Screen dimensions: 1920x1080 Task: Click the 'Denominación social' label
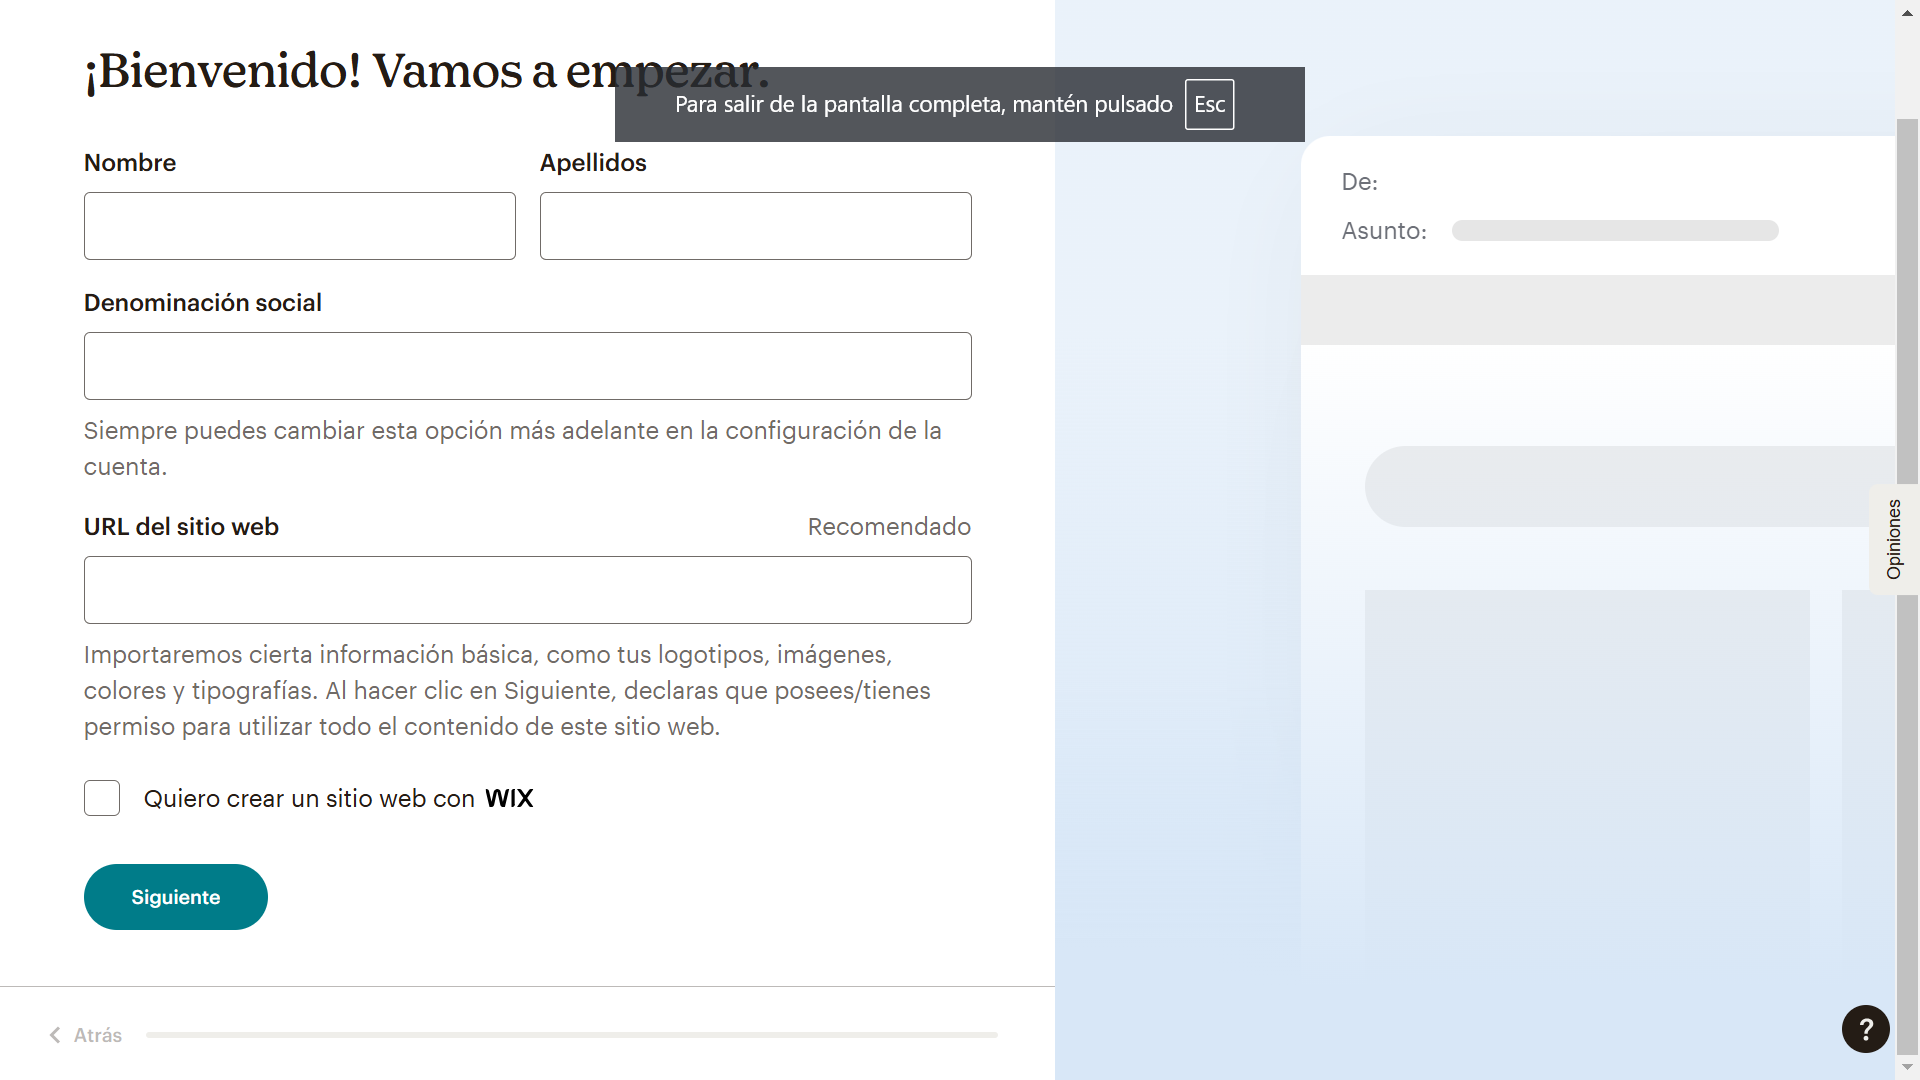(203, 302)
